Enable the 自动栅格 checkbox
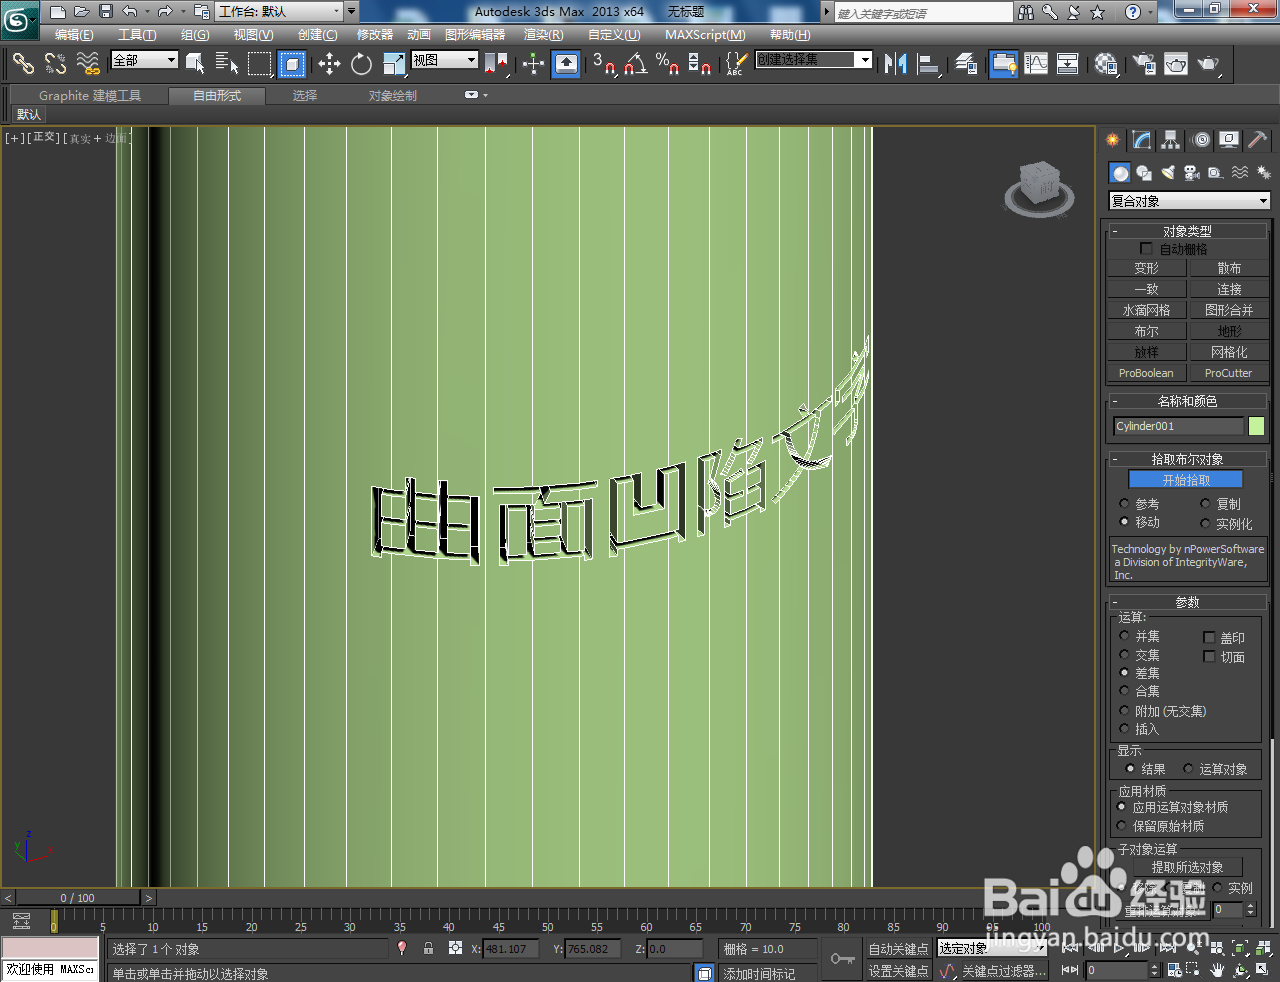Image resolution: width=1280 pixels, height=982 pixels. click(1146, 248)
